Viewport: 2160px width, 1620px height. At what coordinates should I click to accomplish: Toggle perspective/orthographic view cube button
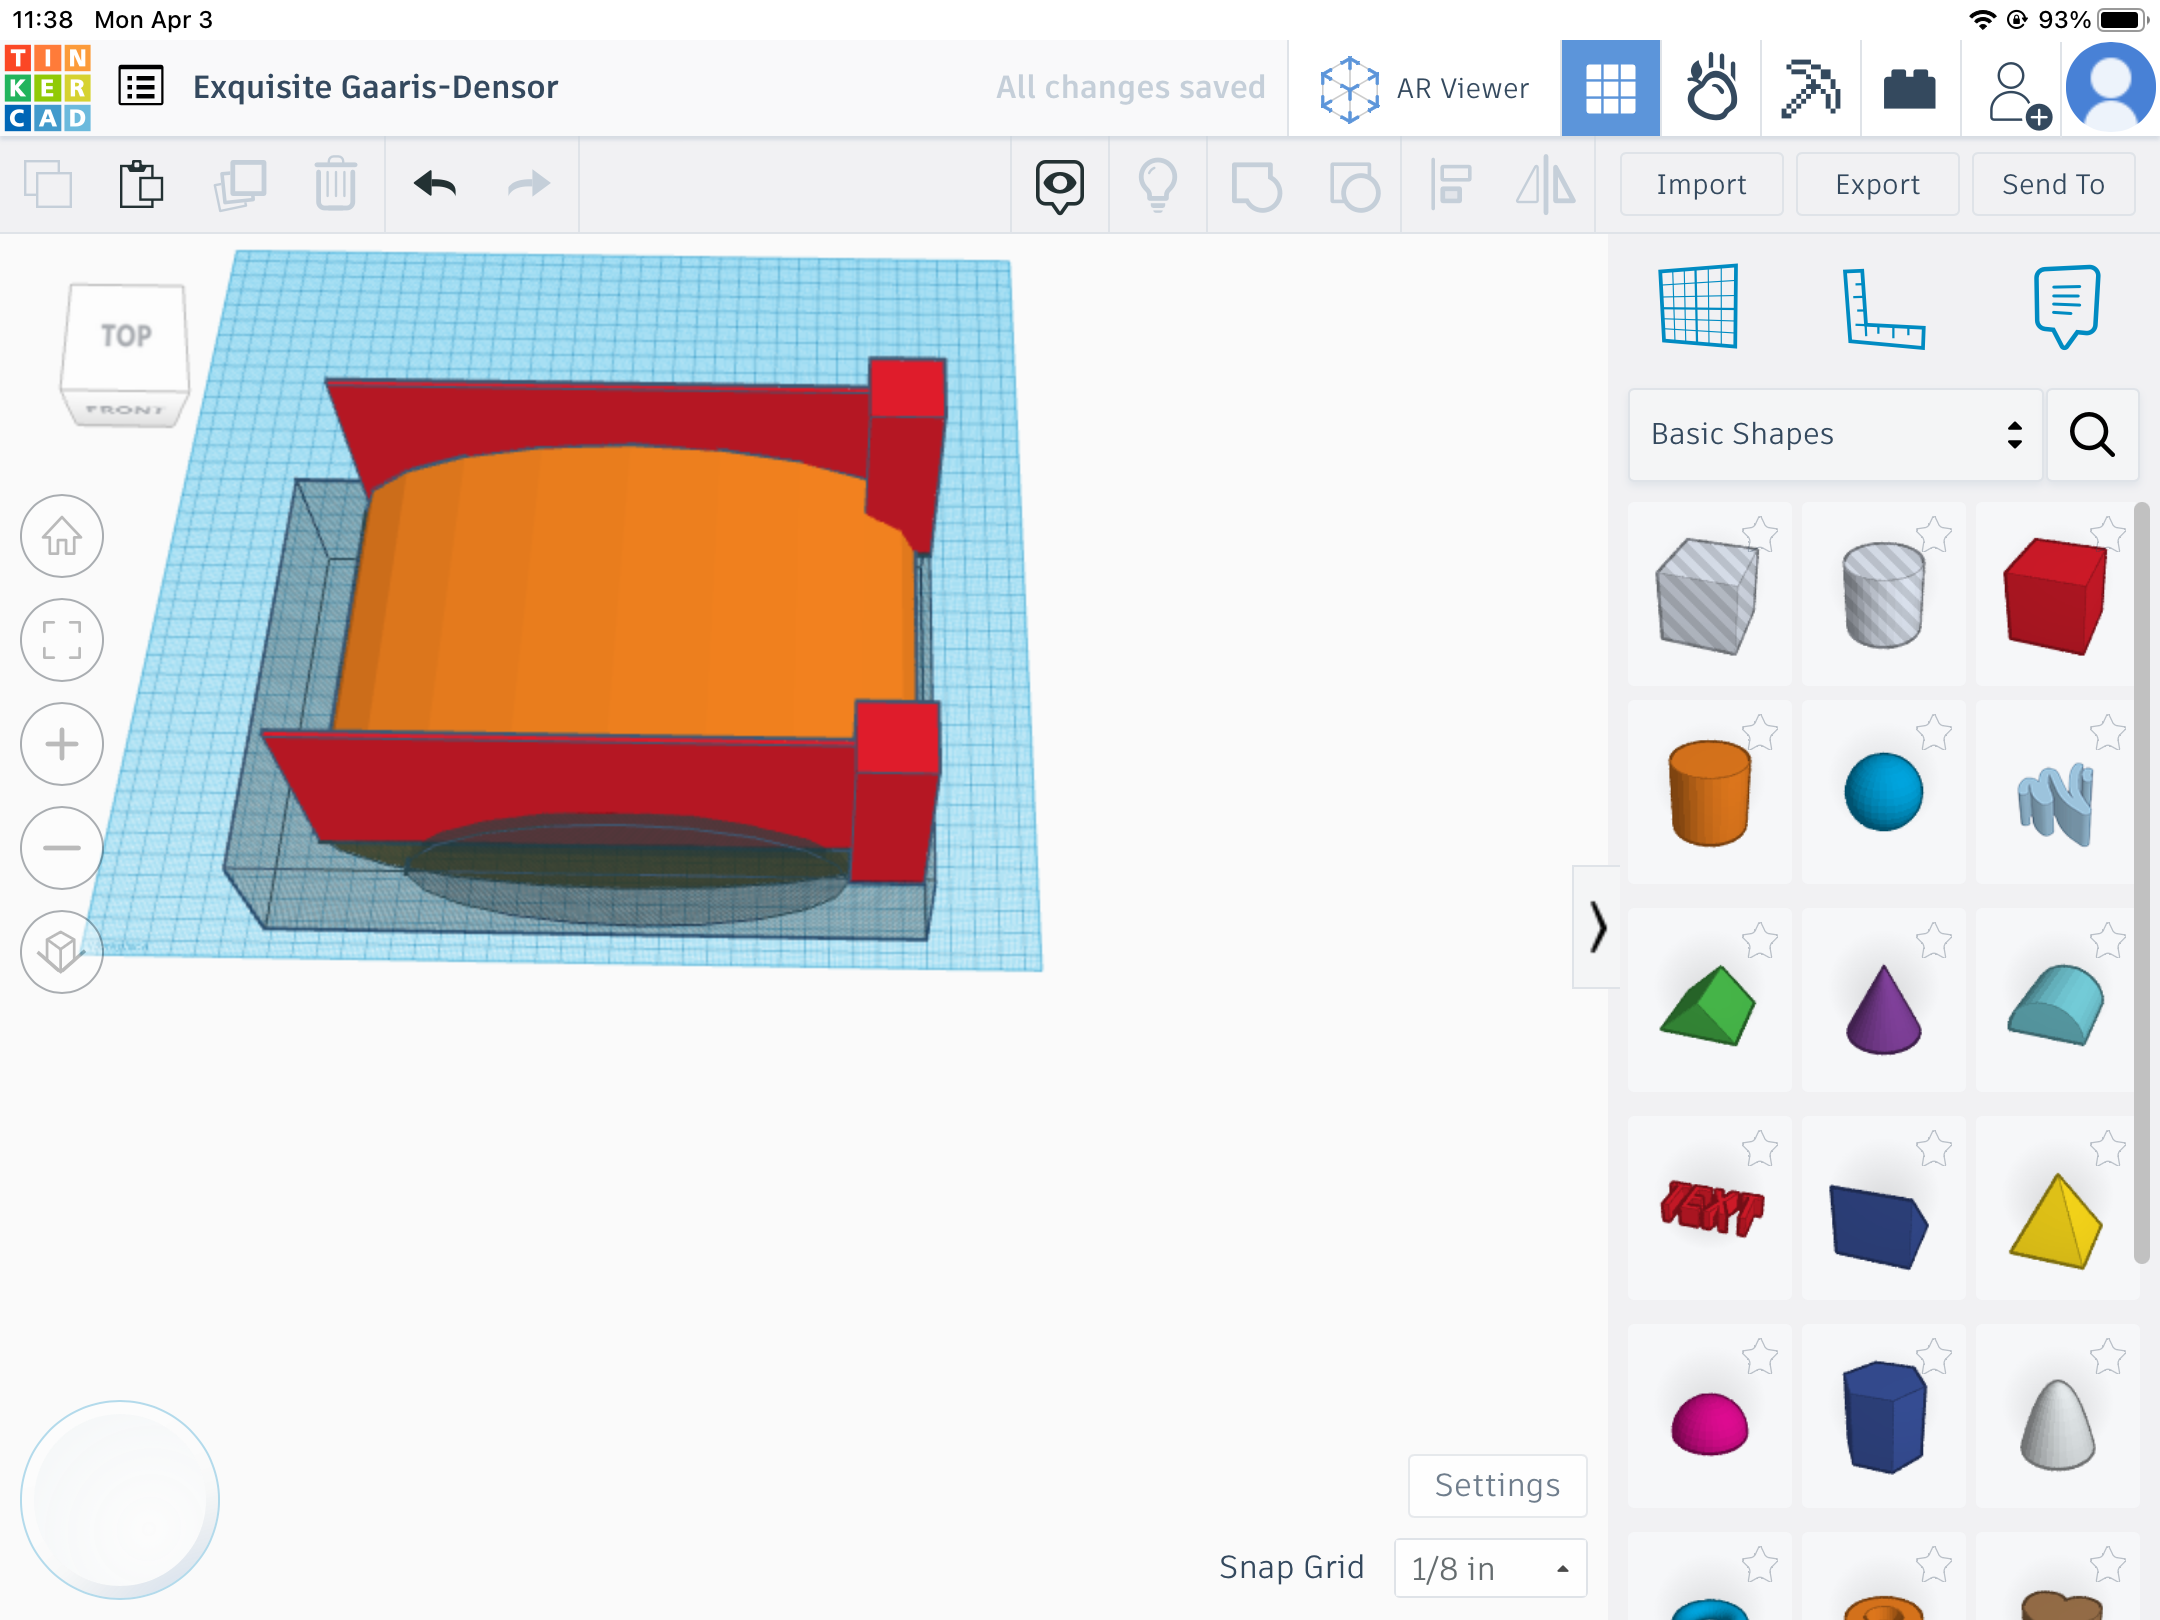point(62,951)
